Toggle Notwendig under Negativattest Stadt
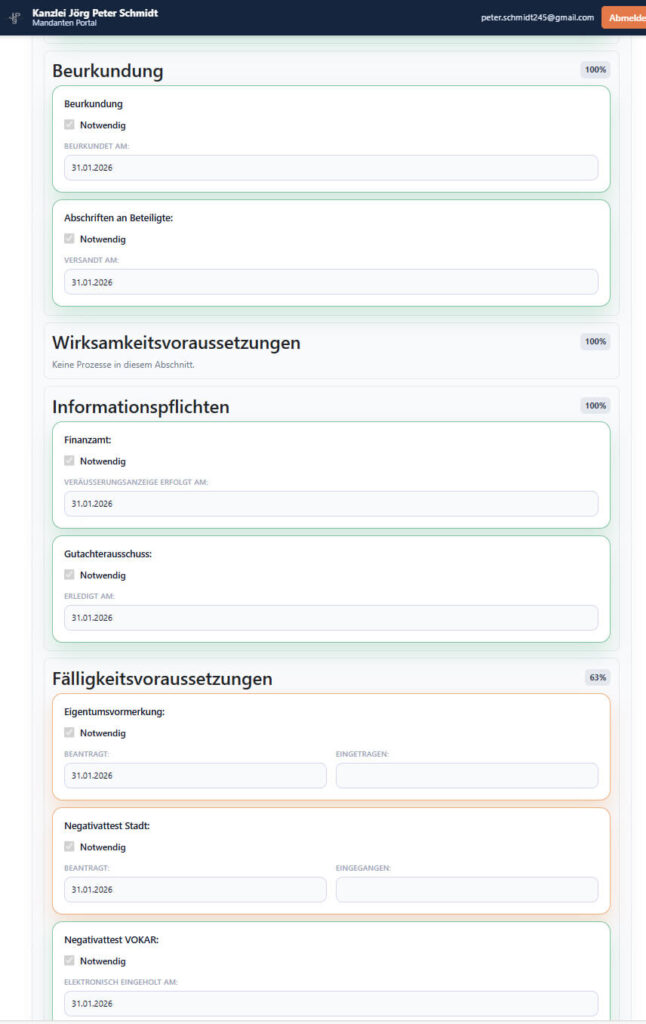 click(69, 847)
